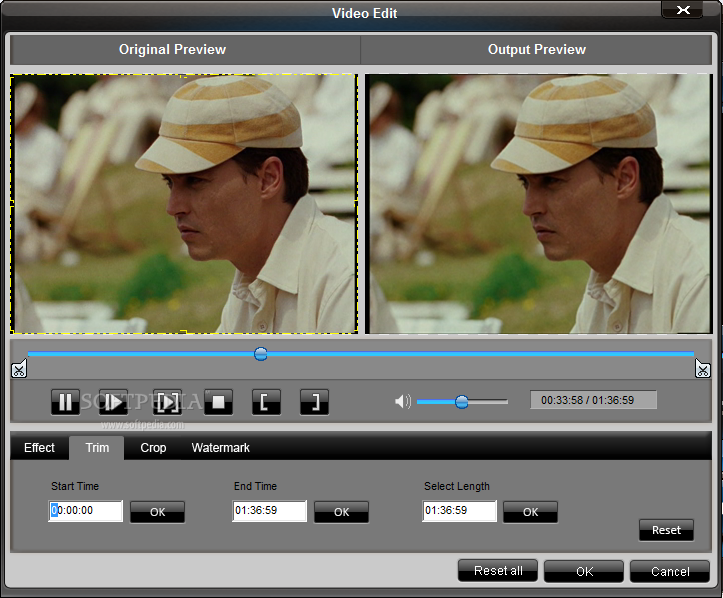Click the Select Length label

click(x=457, y=486)
